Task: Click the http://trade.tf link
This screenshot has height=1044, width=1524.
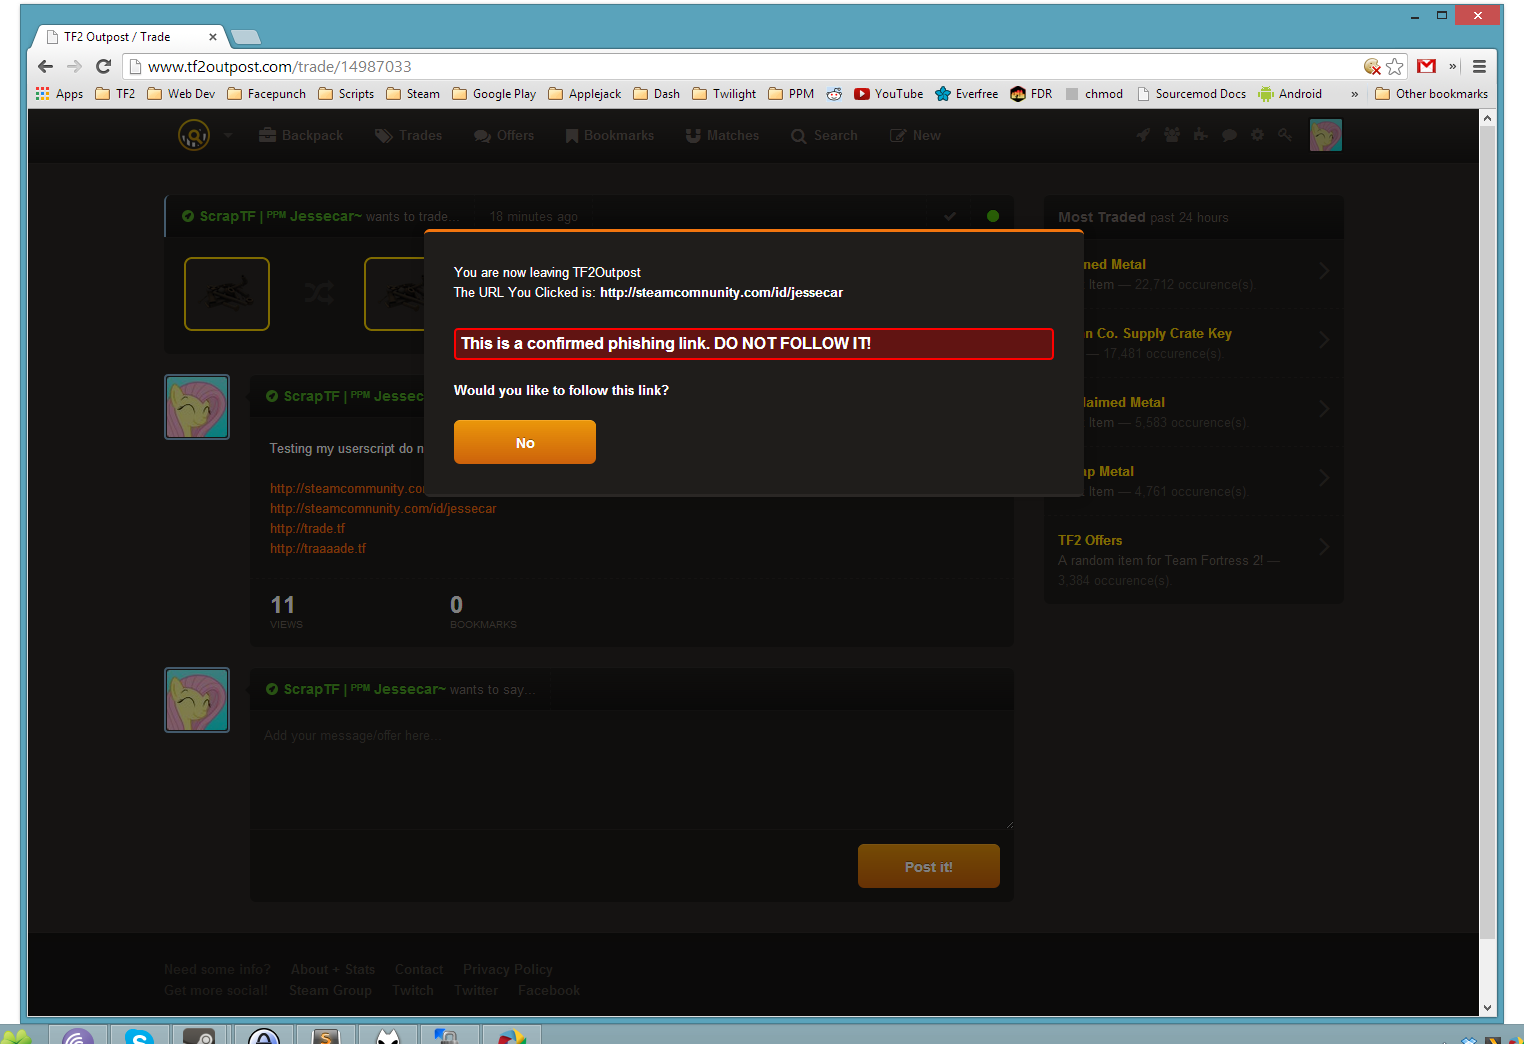Action: [x=307, y=529]
